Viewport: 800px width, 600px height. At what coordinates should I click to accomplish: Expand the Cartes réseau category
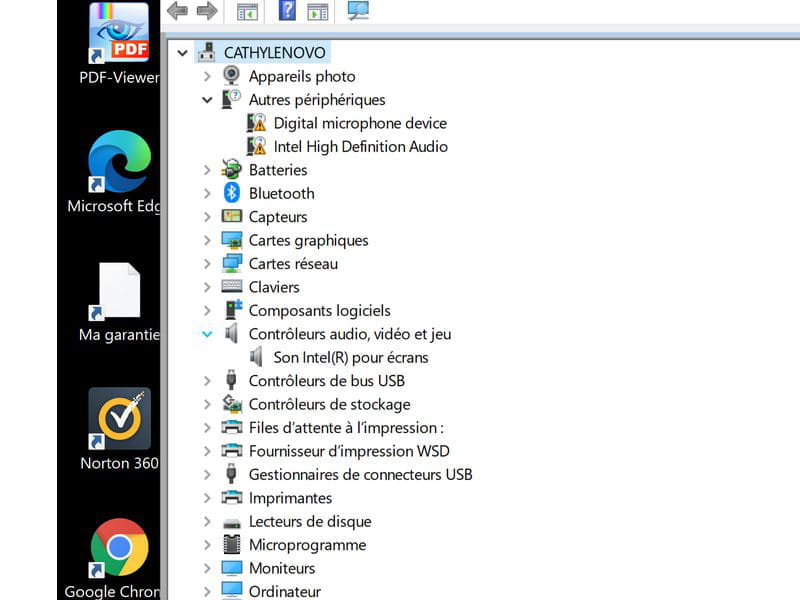207,264
